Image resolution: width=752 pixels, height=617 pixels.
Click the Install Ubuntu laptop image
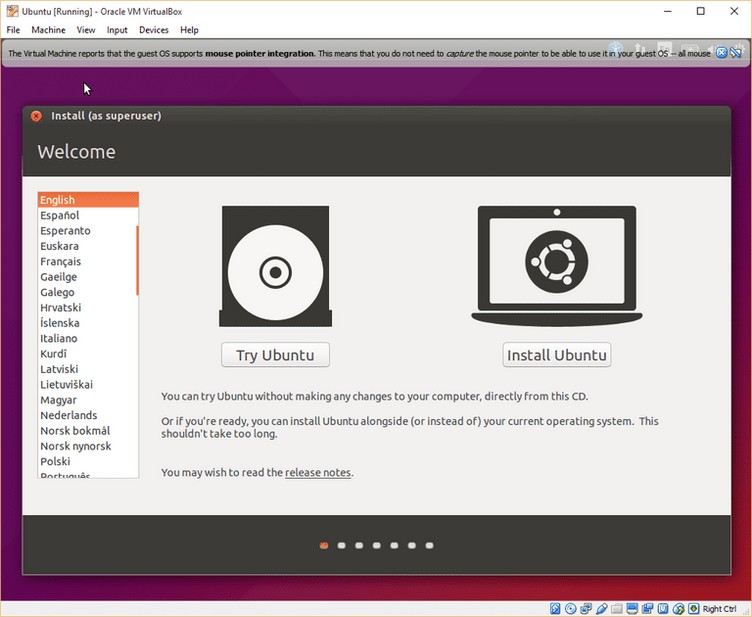557,266
